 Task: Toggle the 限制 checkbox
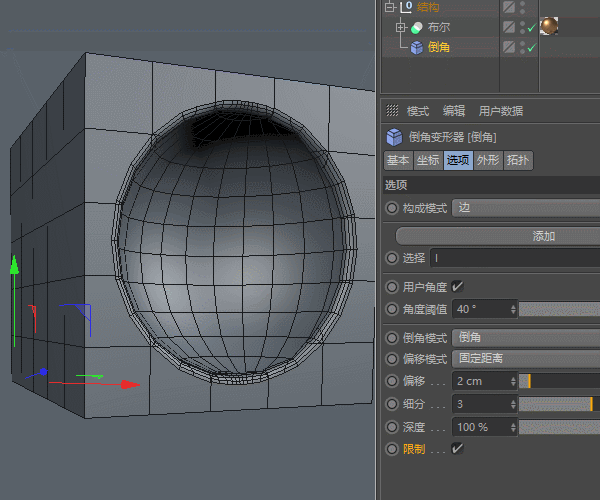[x=457, y=448]
